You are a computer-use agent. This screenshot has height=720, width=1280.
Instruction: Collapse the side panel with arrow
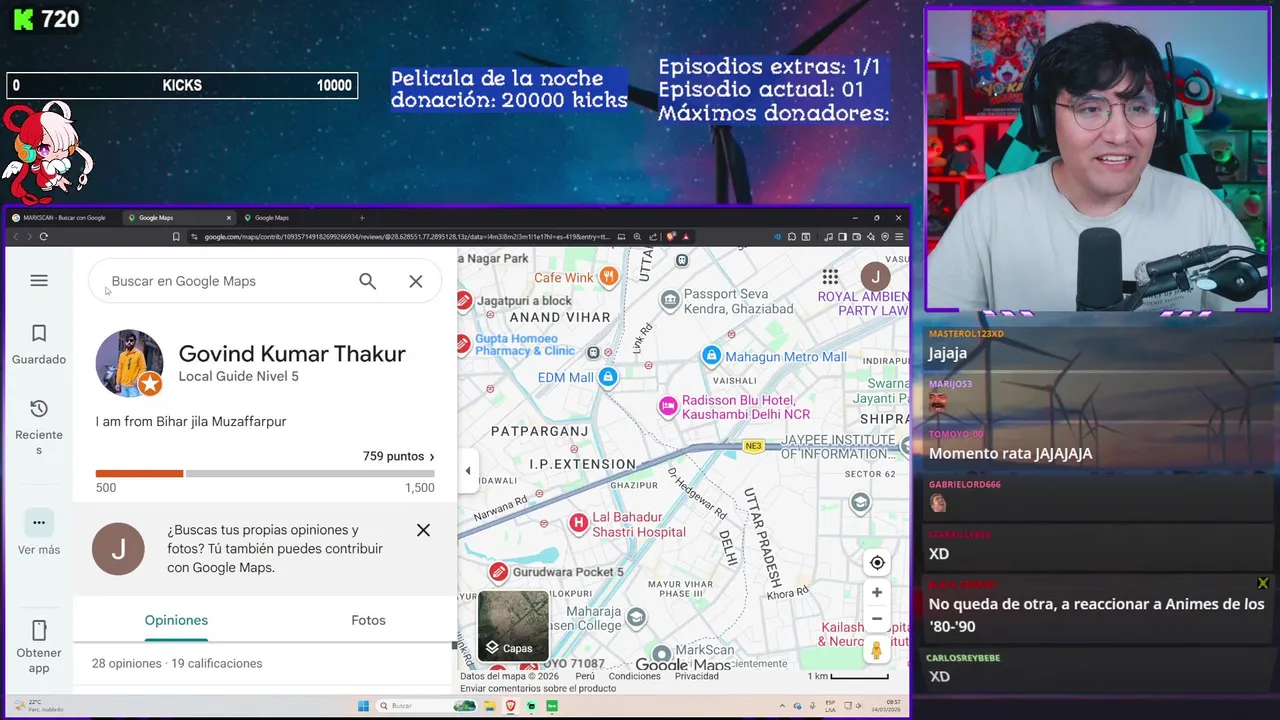(x=468, y=471)
